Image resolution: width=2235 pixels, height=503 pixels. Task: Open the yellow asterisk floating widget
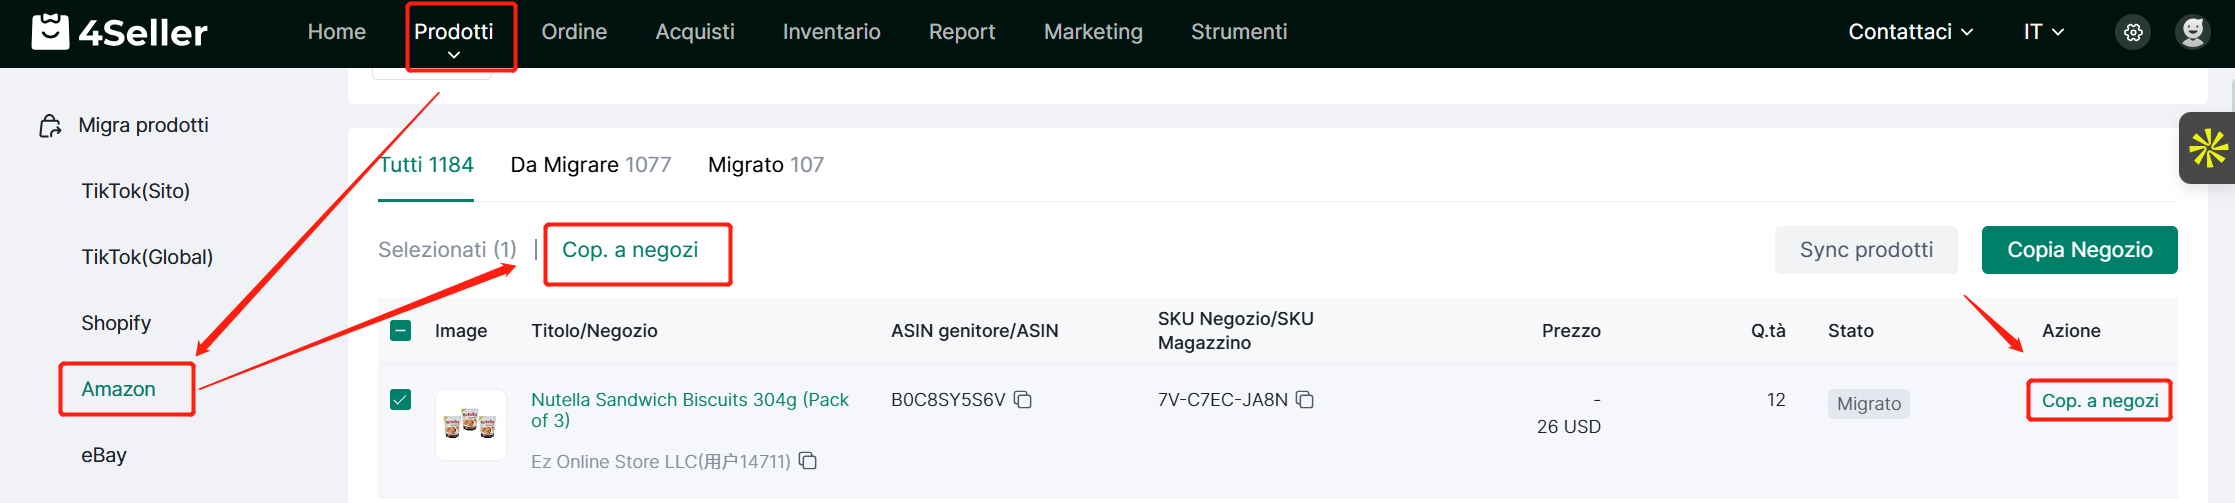(x=2208, y=148)
